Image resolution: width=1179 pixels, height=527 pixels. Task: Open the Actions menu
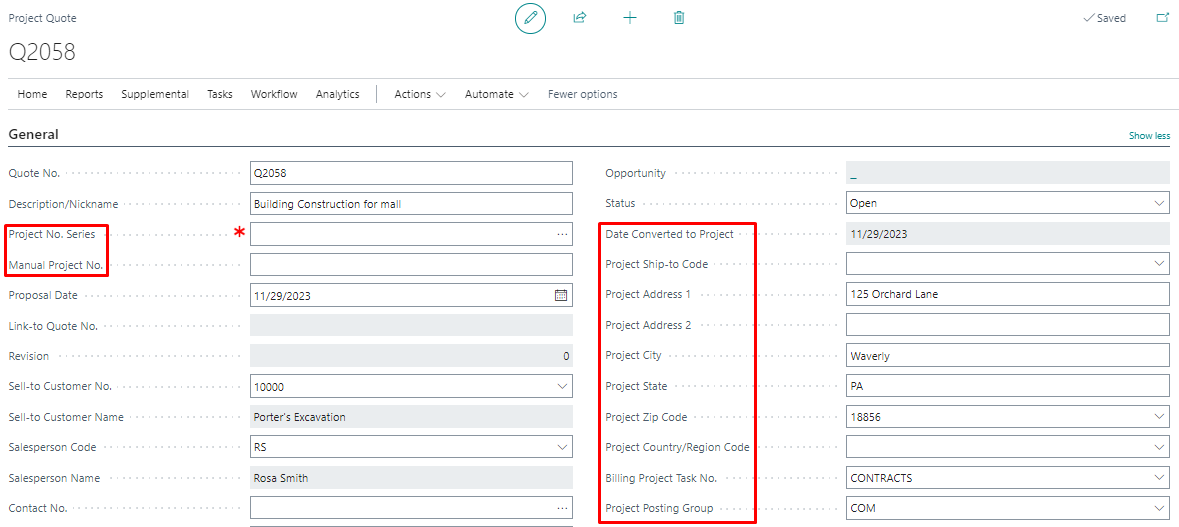pyautogui.click(x=419, y=94)
